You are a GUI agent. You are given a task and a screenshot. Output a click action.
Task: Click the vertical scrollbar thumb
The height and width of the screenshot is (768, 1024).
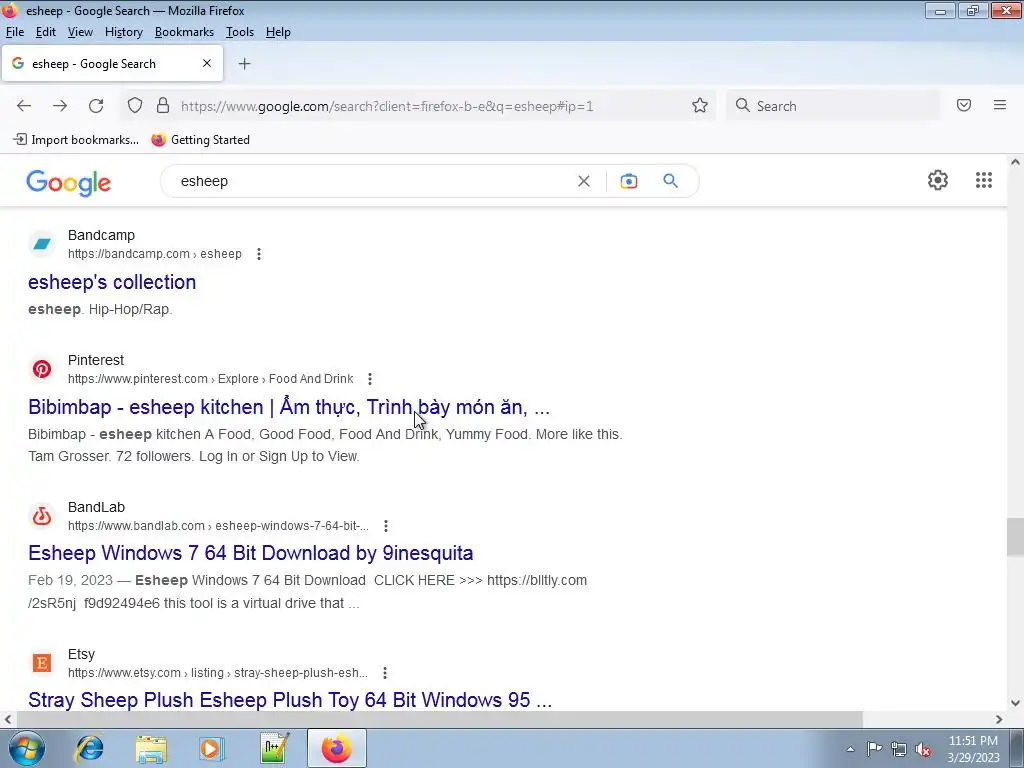(x=1015, y=537)
